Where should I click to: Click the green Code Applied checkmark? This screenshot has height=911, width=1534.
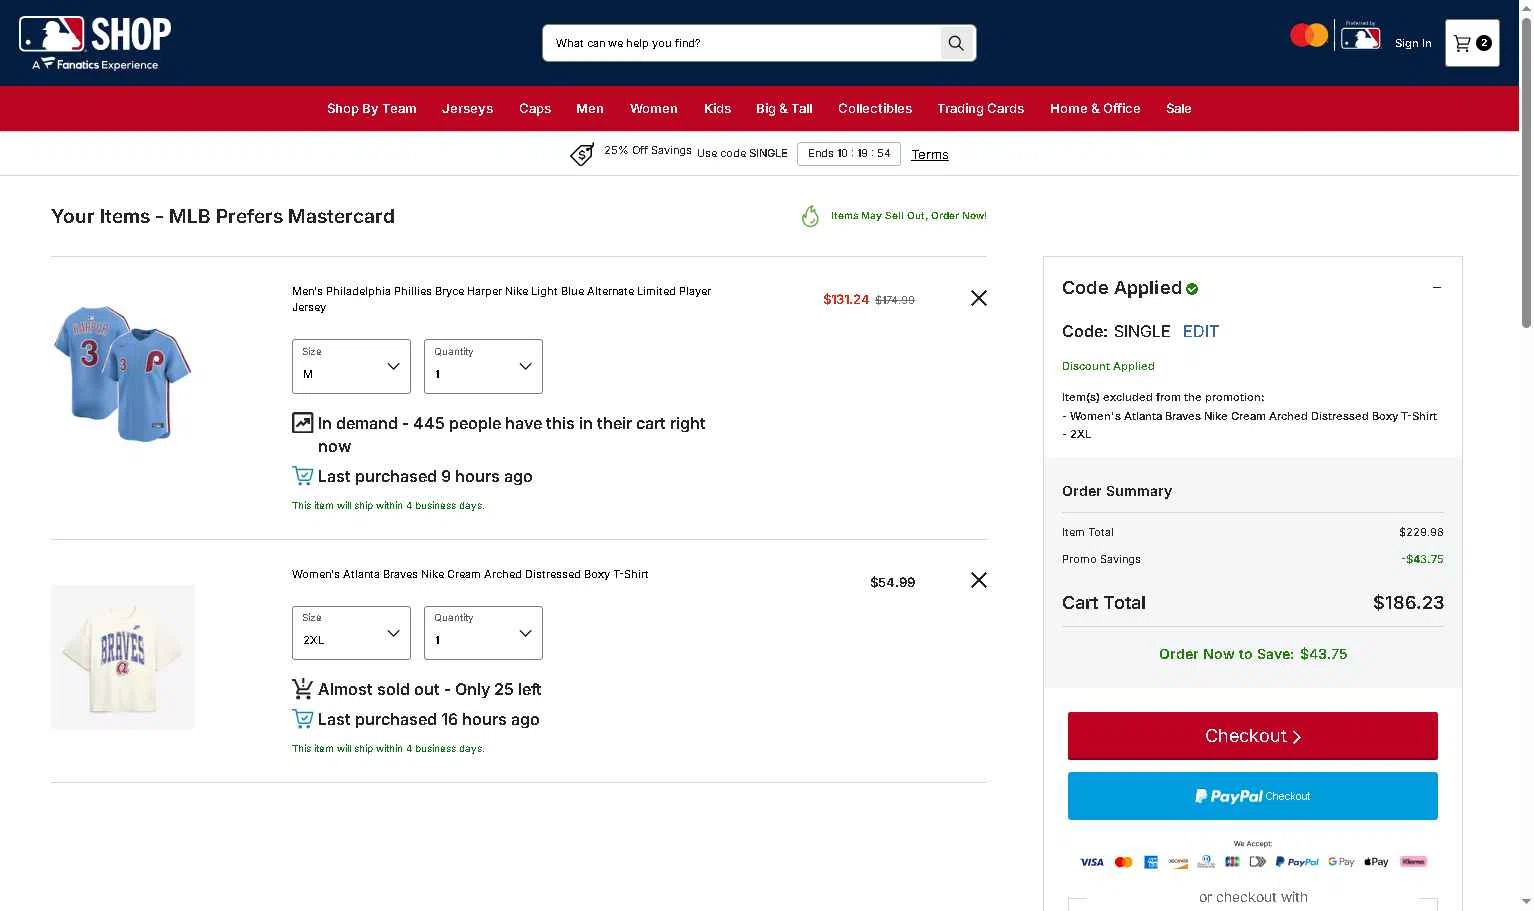[x=1192, y=289]
